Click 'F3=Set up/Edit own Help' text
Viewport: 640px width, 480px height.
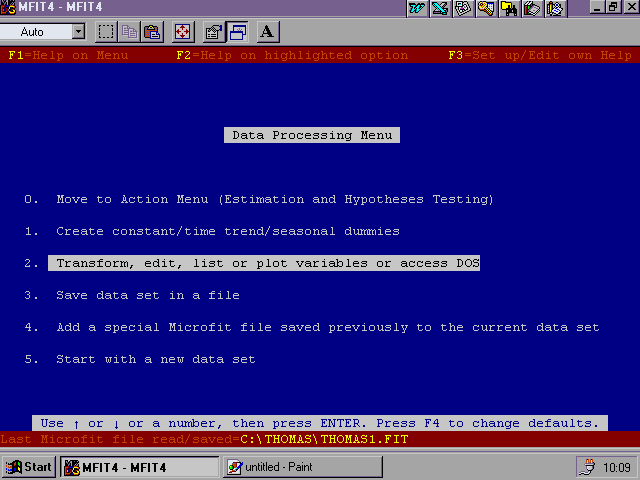pyautogui.click(x=540, y=55)
